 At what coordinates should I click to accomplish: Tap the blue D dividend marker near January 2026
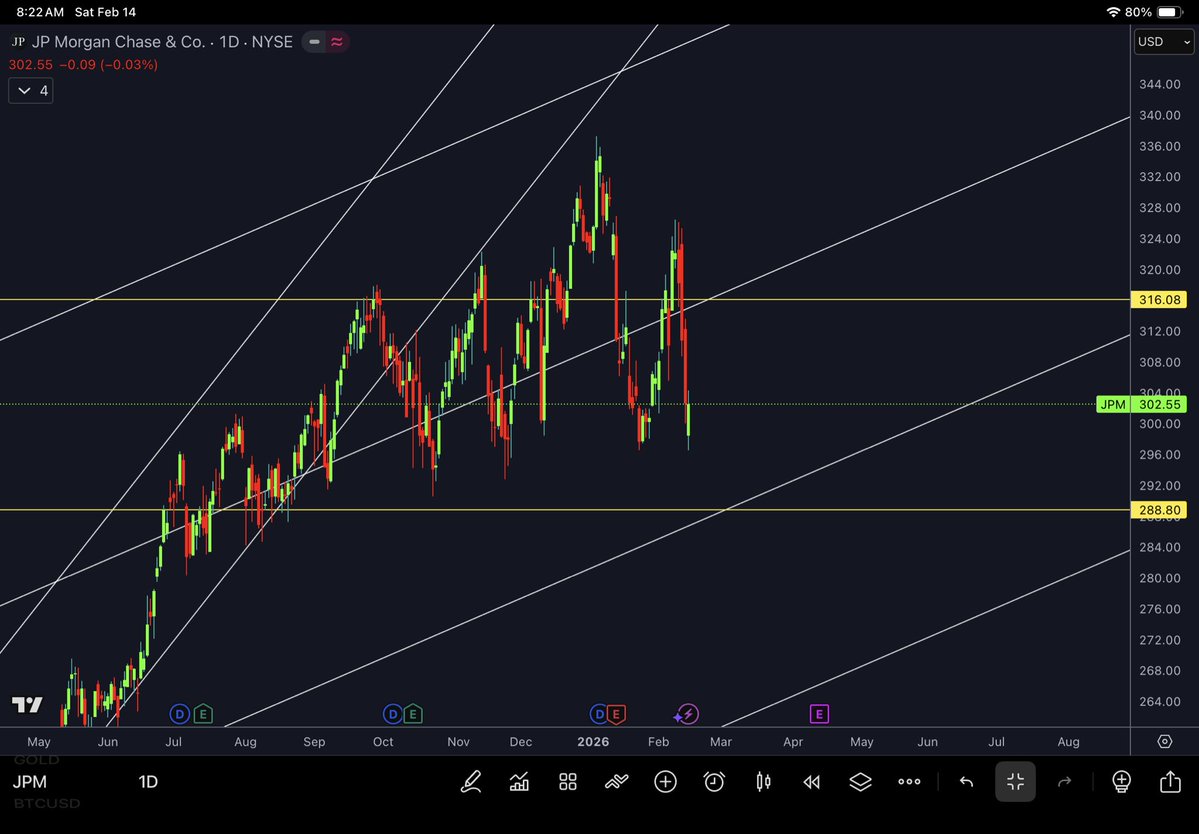point(599,714)
